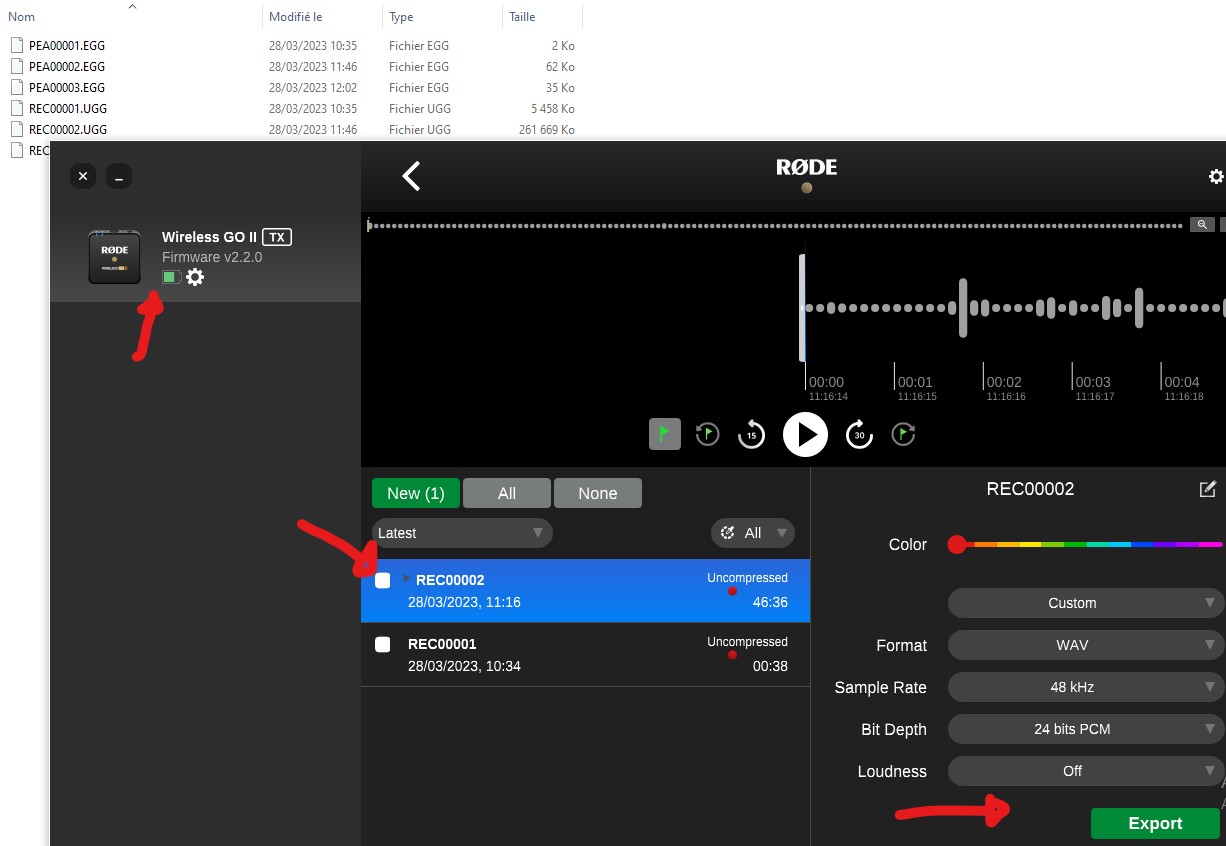This screenshot has width=1226, height=846.
Task: Jump to the previous marker
Action: (x=708, y=434)
